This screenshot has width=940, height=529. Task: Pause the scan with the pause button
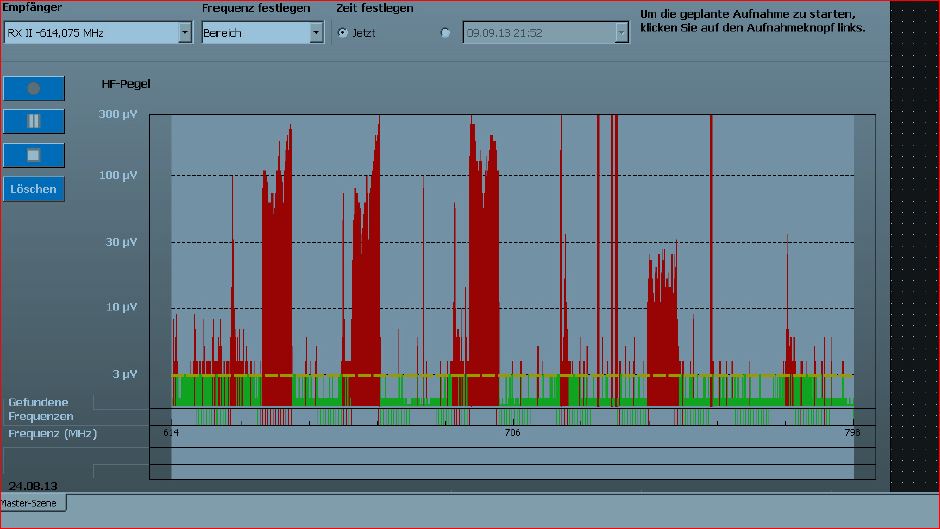[34, 121]
